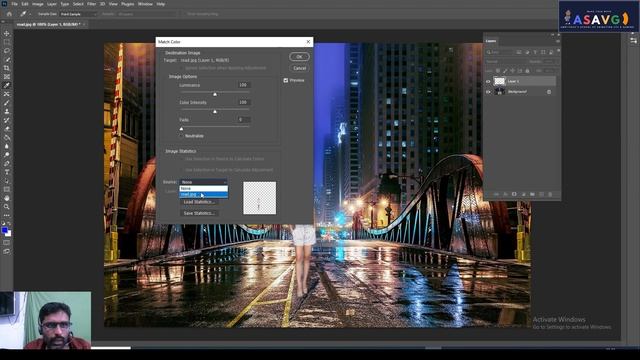640x360 pixels.
Task: Select the Path Selection tool
Action: coord(7,180)
